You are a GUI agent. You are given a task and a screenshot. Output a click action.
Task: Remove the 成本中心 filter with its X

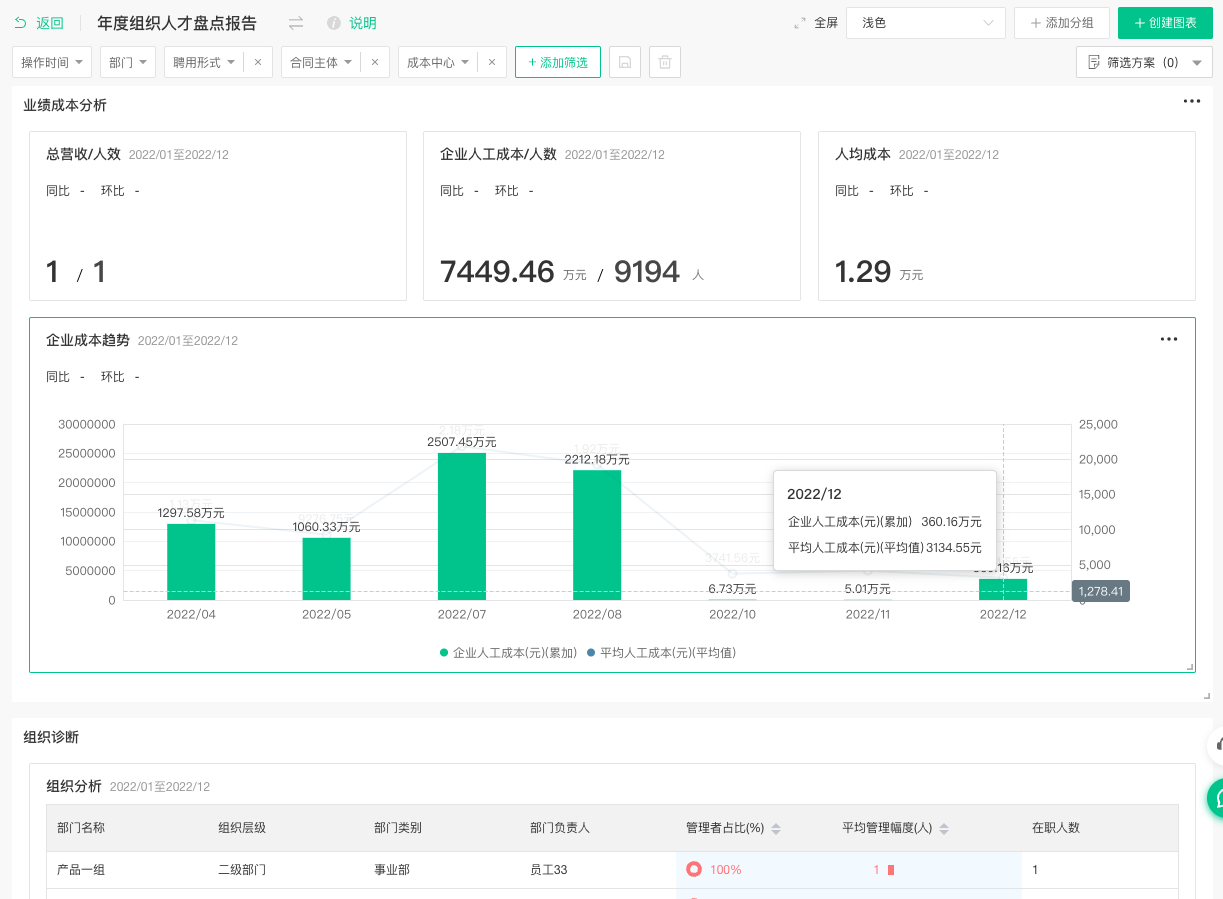coord(492,62)
